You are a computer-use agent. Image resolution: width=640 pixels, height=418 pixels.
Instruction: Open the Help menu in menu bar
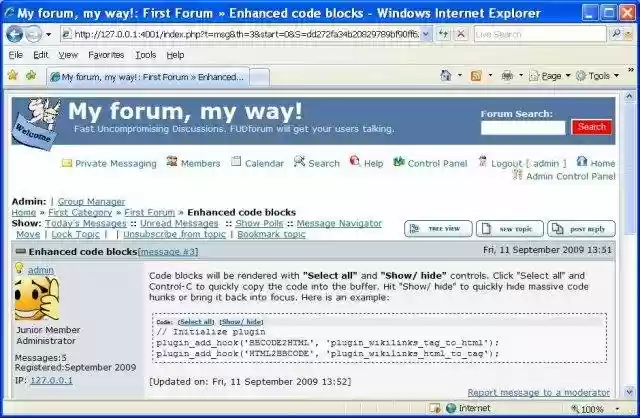[175, 55]
